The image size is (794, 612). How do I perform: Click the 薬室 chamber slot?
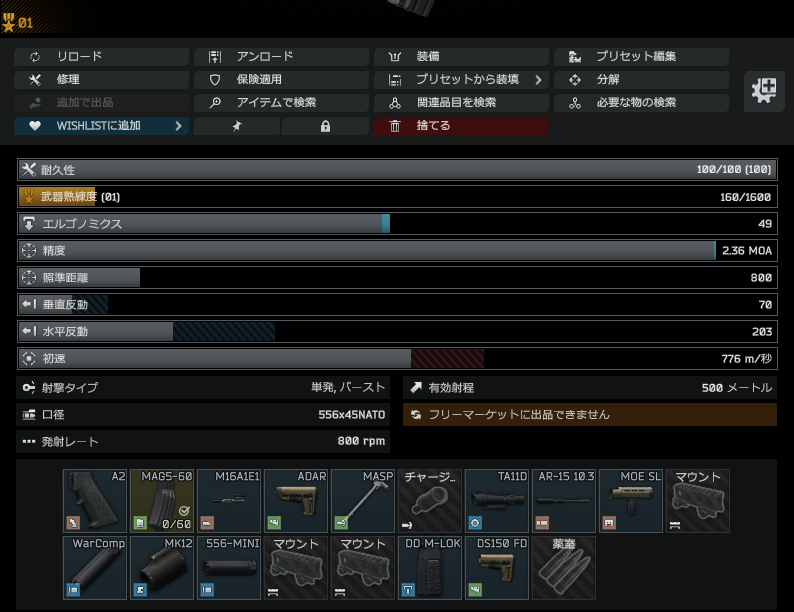pos(564,568)
